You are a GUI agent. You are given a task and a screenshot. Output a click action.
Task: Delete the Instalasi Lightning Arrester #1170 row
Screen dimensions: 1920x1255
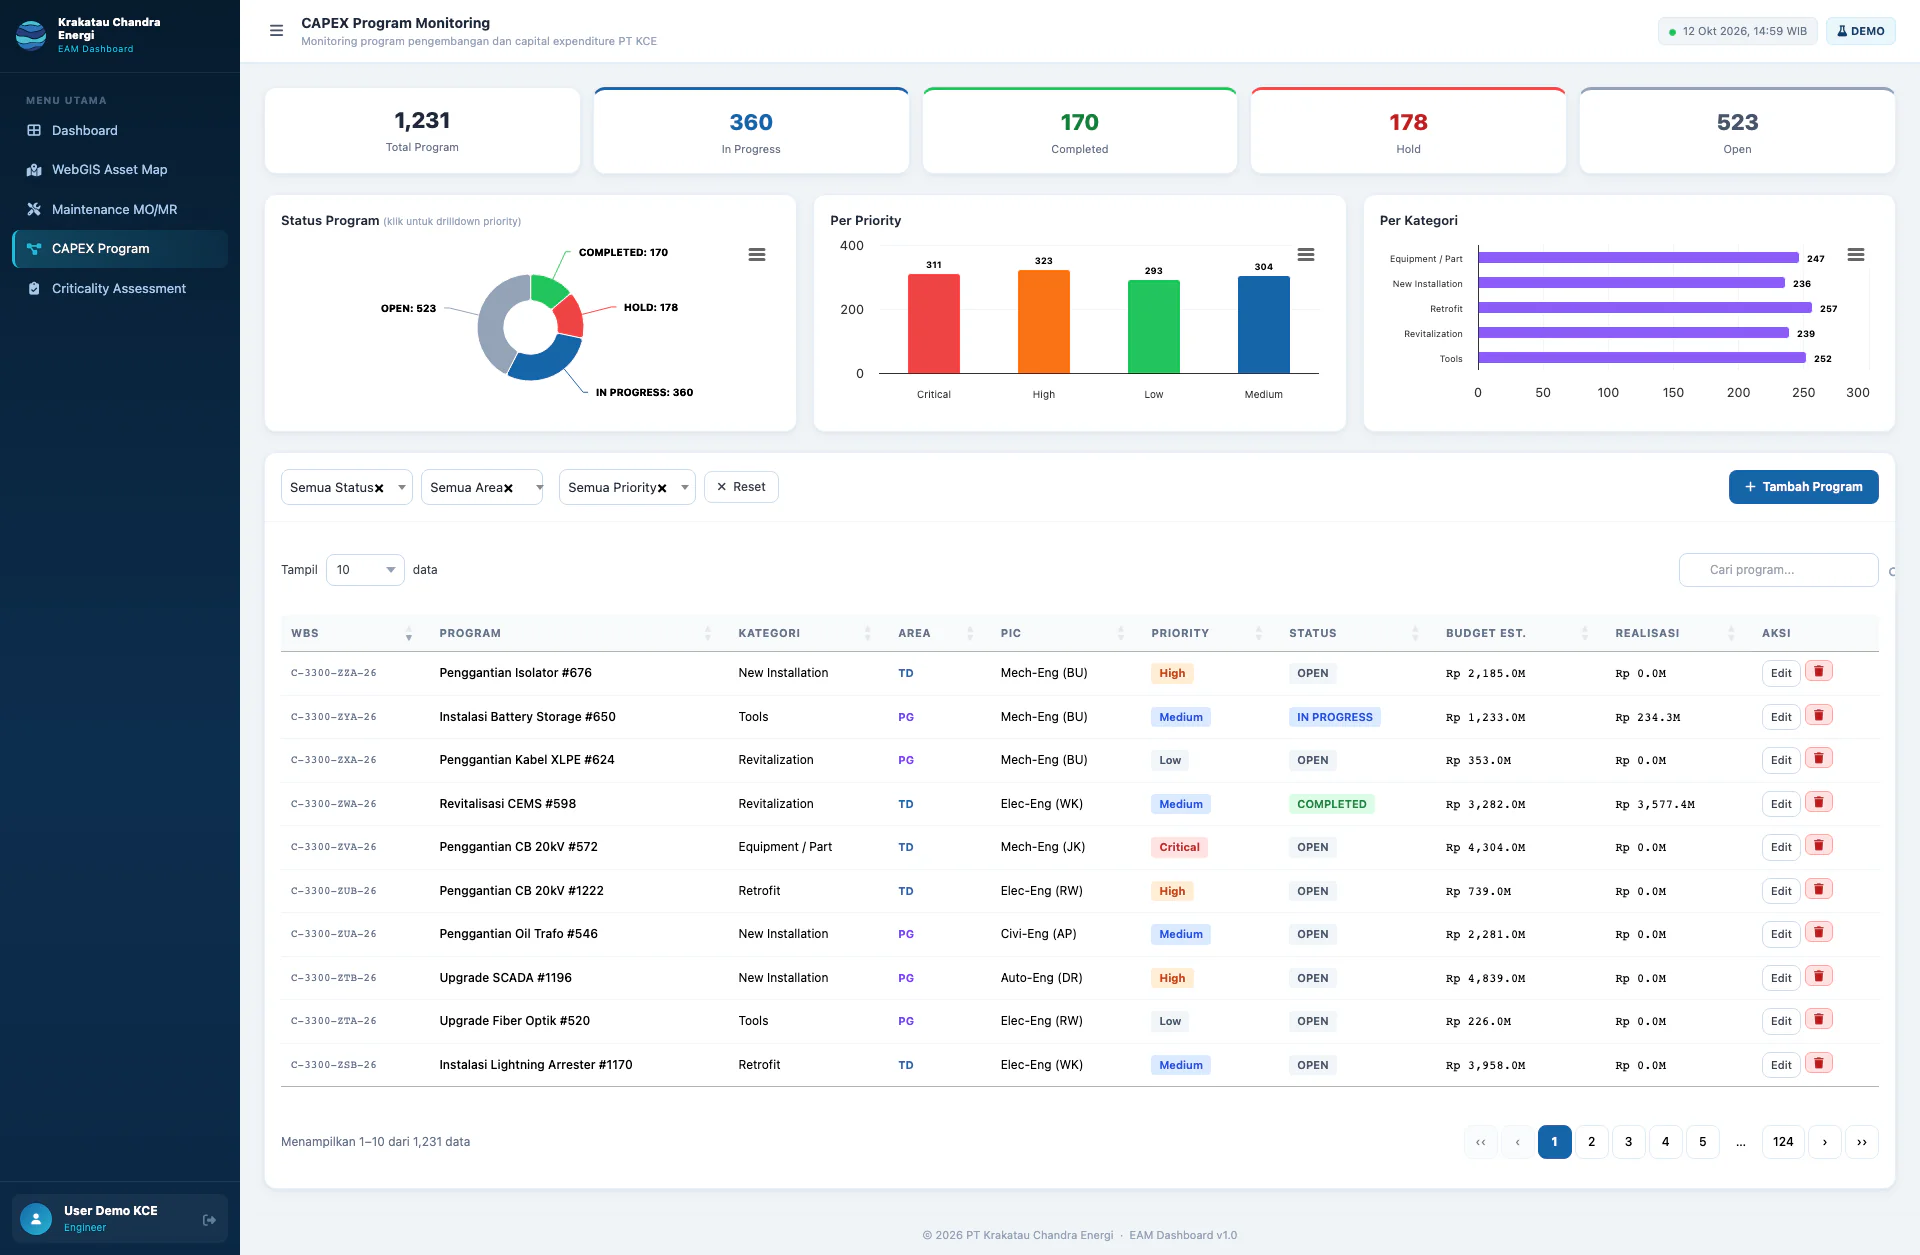pos(1819,1064)
